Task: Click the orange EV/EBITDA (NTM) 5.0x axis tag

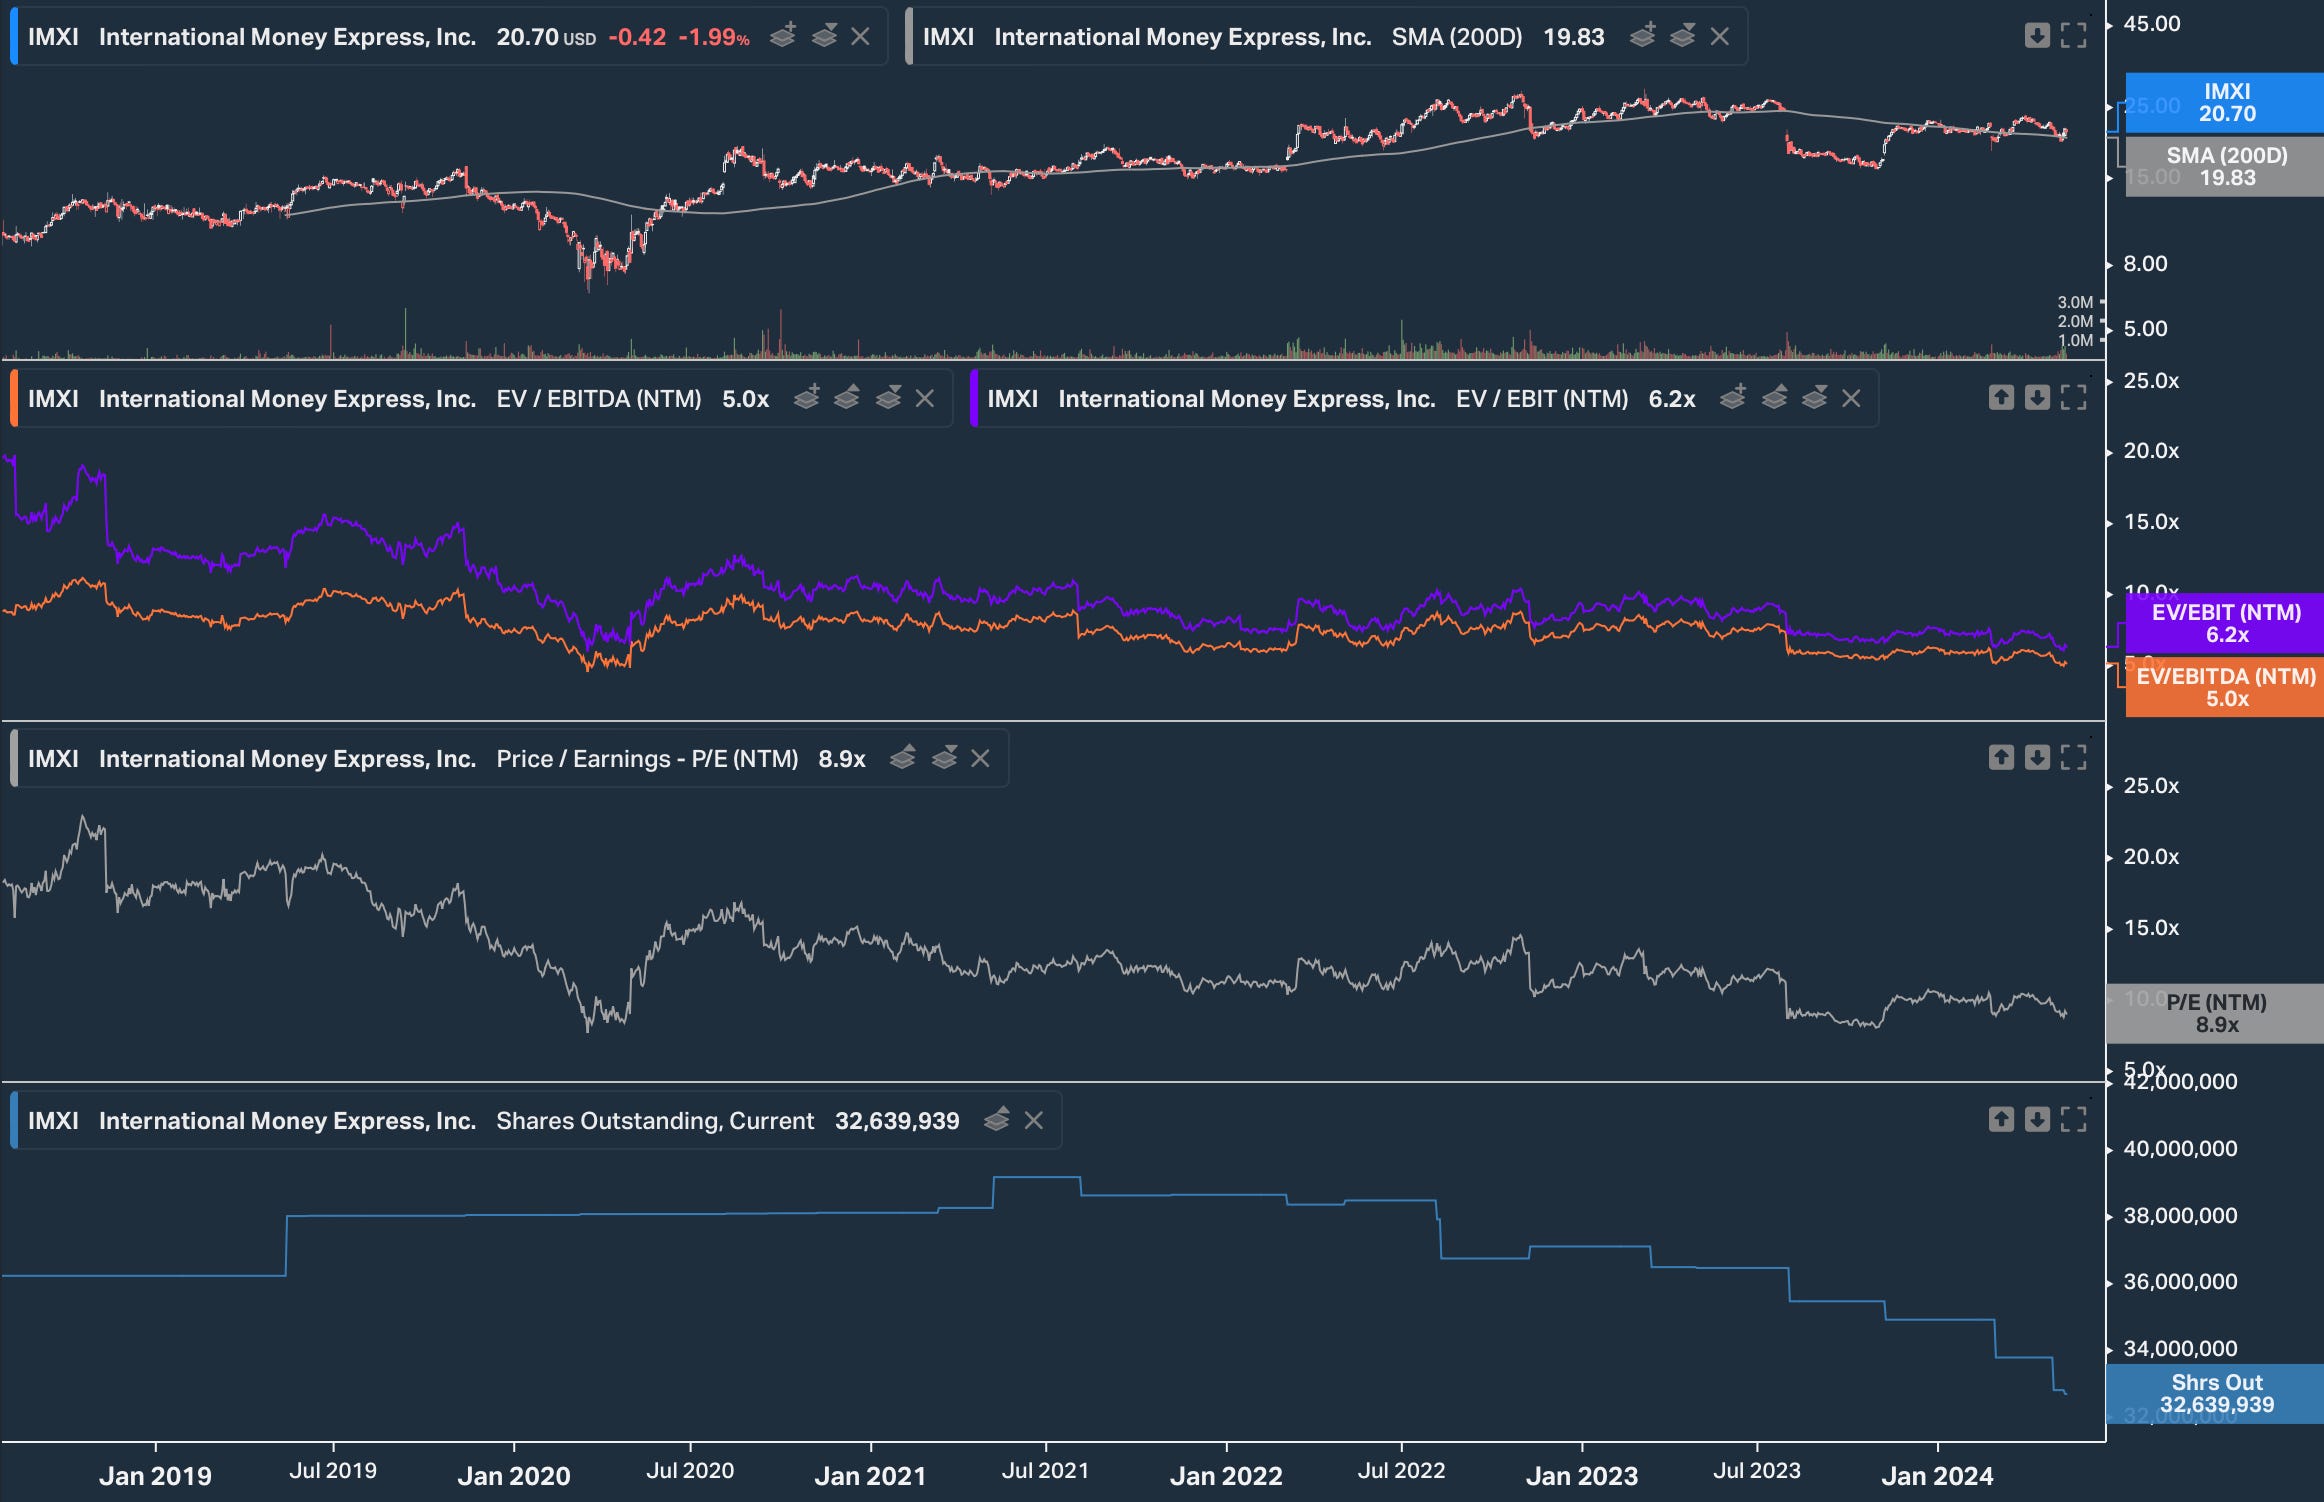Action: point(2226,687)
